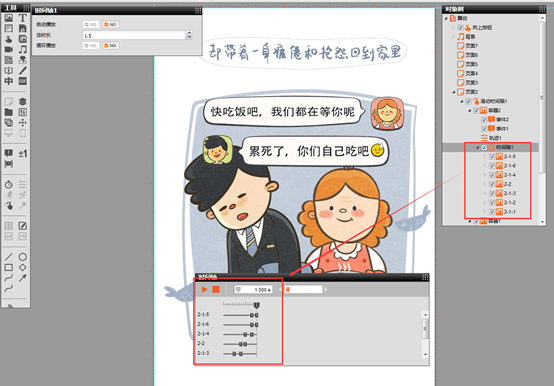The height and width of the screenshot is (386, 554).
Task: Collapse the 时间轴1 tree node
Action: coord(478,147)
